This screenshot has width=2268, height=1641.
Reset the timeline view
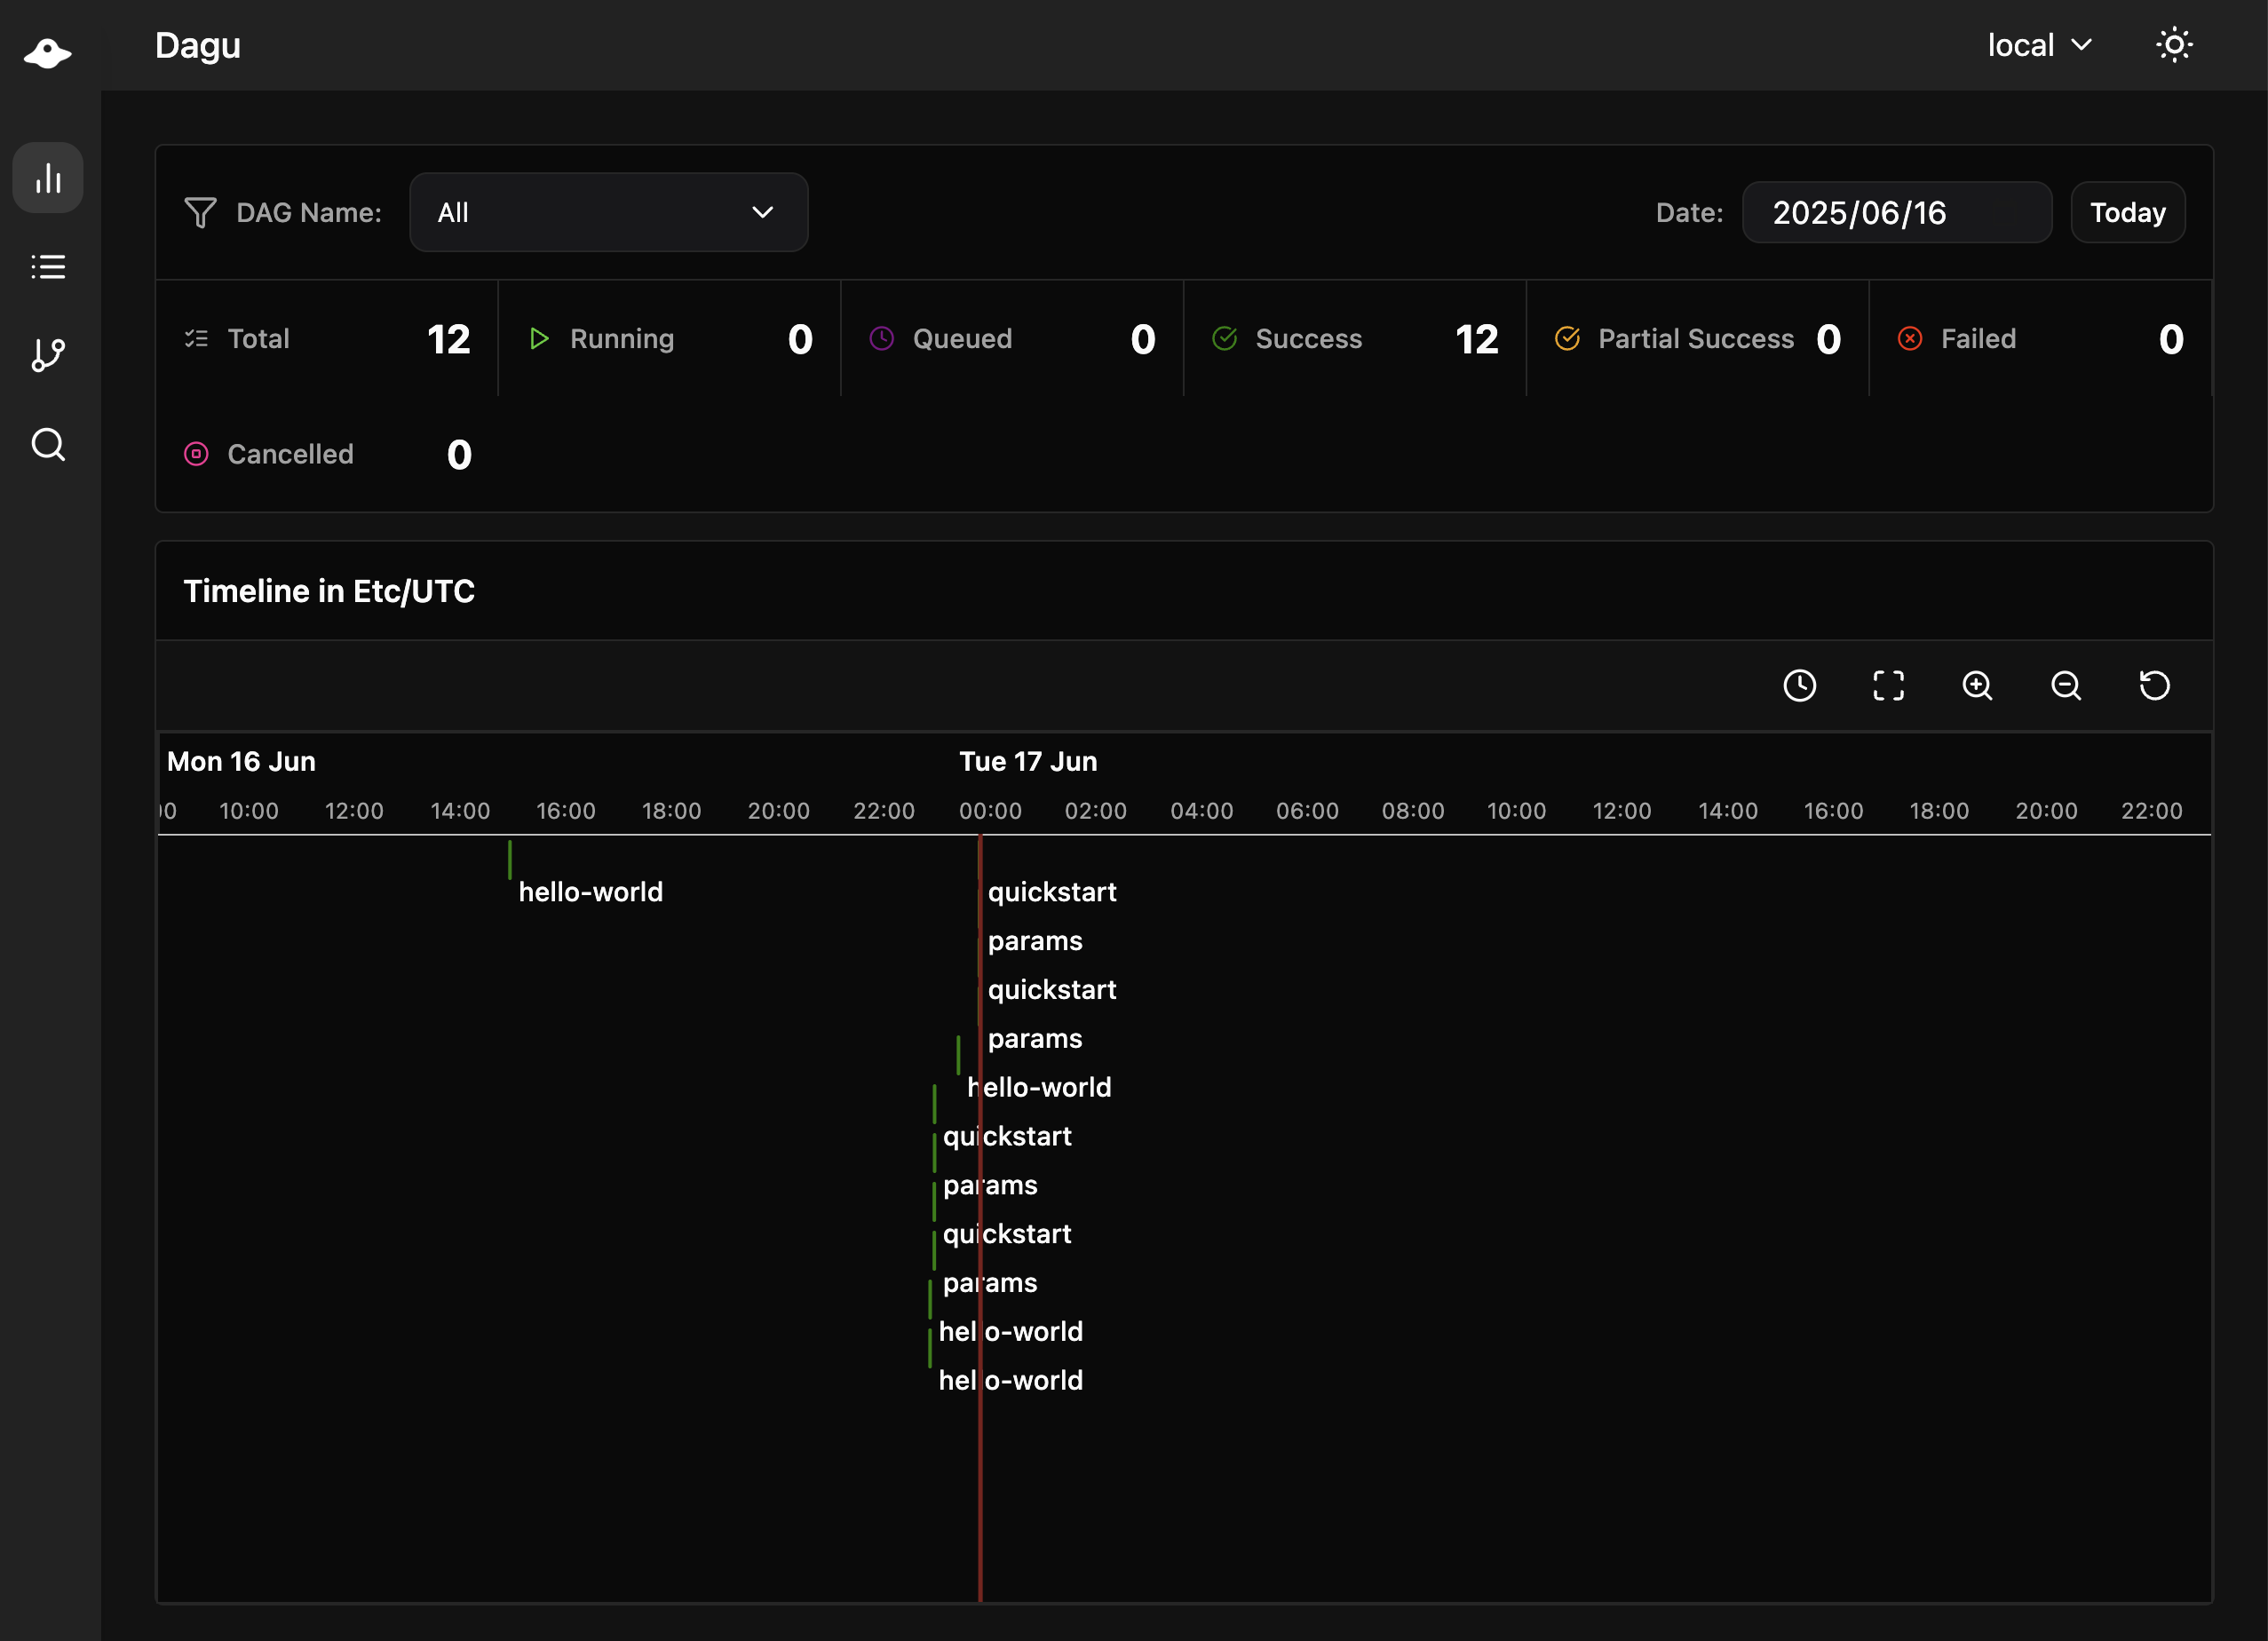(2154, 686)
